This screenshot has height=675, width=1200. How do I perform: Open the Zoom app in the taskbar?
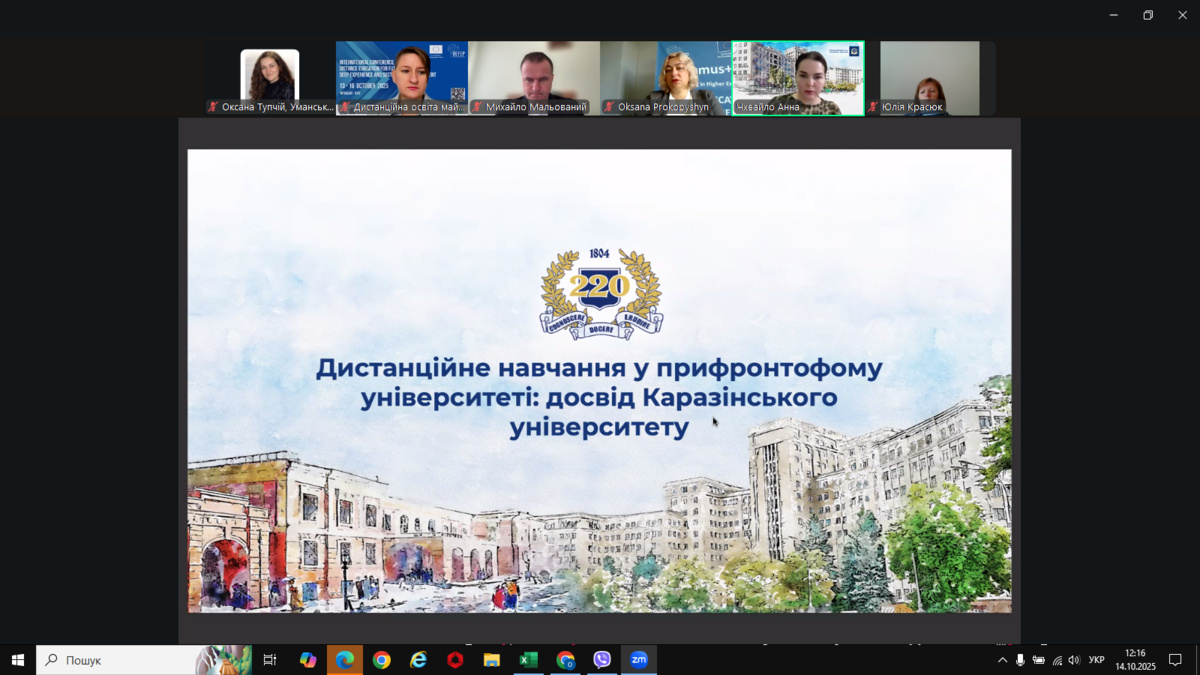click(639, 660)
